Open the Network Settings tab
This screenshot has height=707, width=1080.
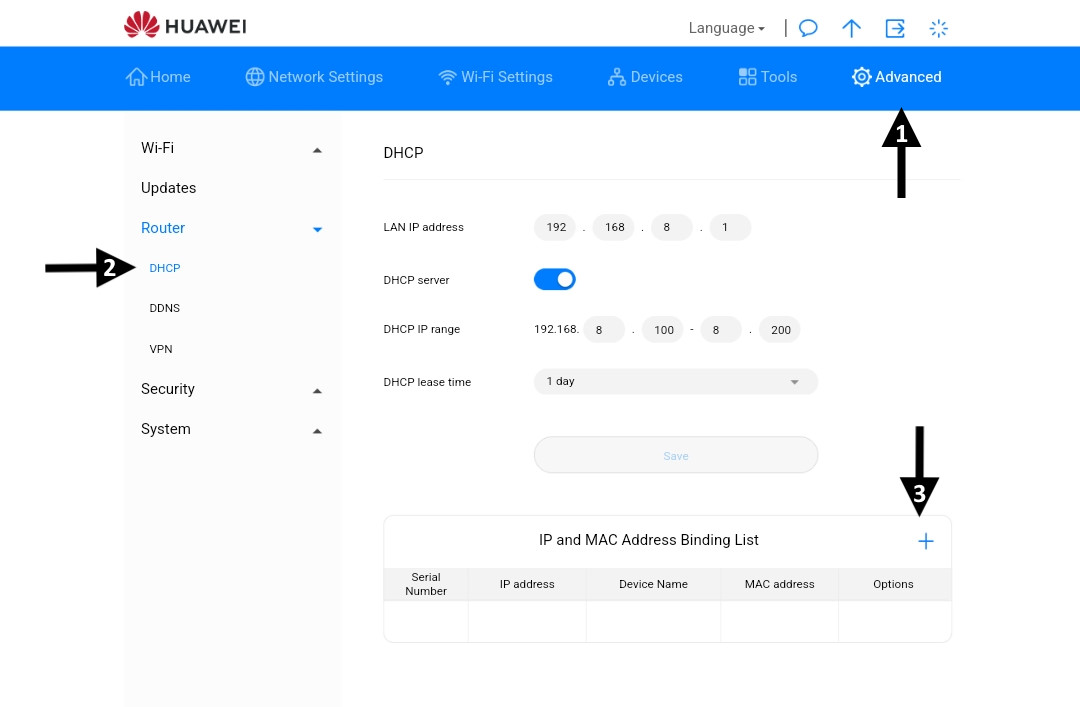pos(314,77)
